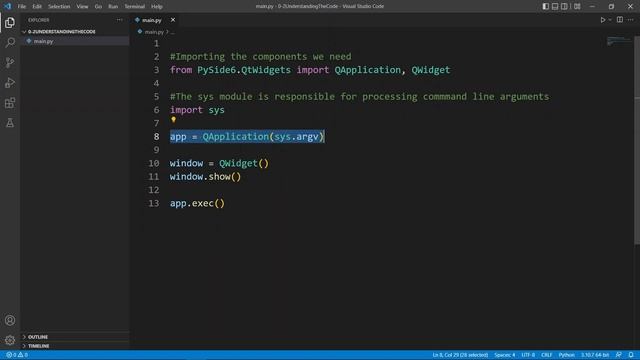Viewport: 640px width, 360px height.
Task: Open the Source Control view
Action: click(x=10, y=62)
